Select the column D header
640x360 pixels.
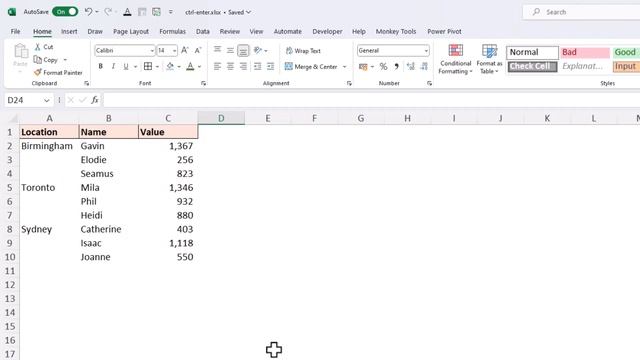point(221,118)
